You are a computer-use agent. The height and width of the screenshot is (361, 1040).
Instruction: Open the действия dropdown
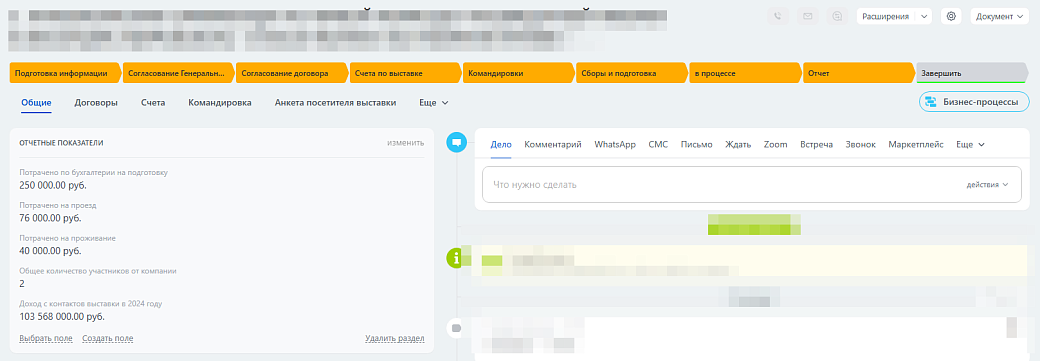coord(988,184)
